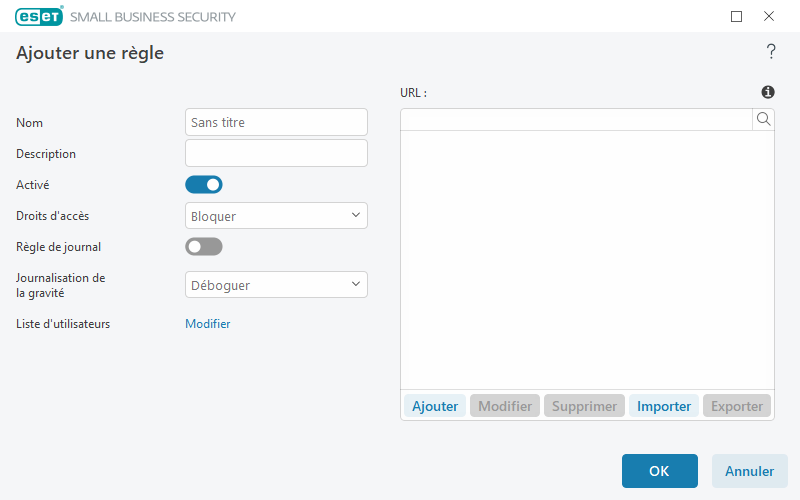Click the ESET logo

point(39,16)
